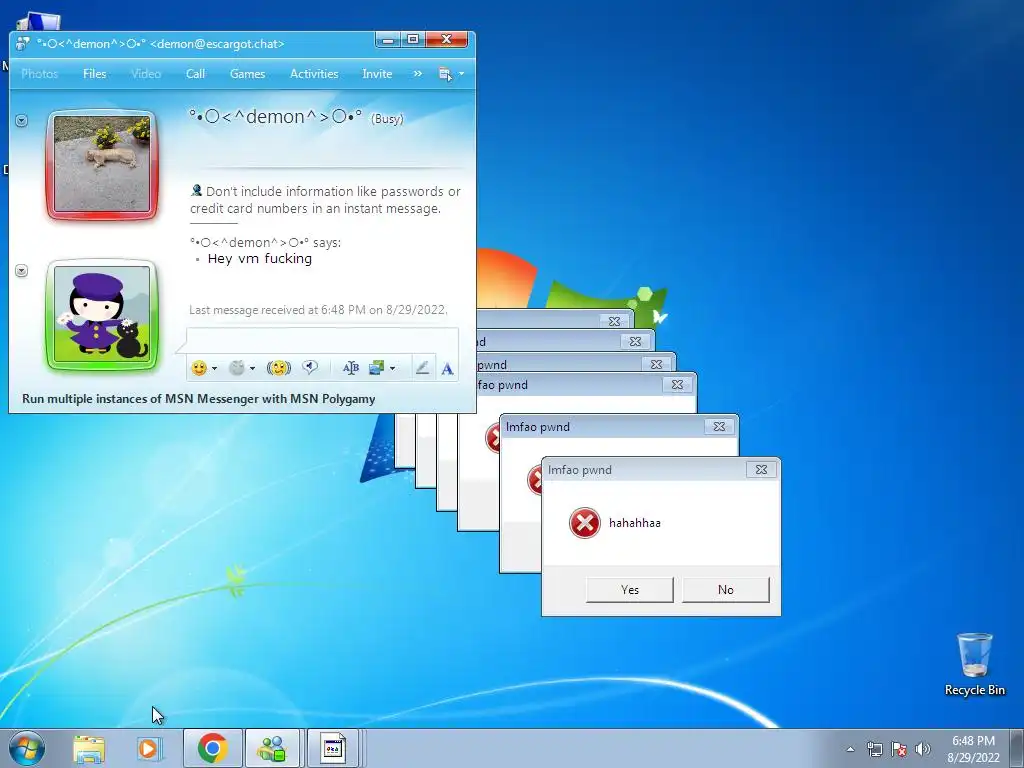The image size is (1024, 768).
Task: Choose the font formatting AB icon
Action: tap(351, 368)
